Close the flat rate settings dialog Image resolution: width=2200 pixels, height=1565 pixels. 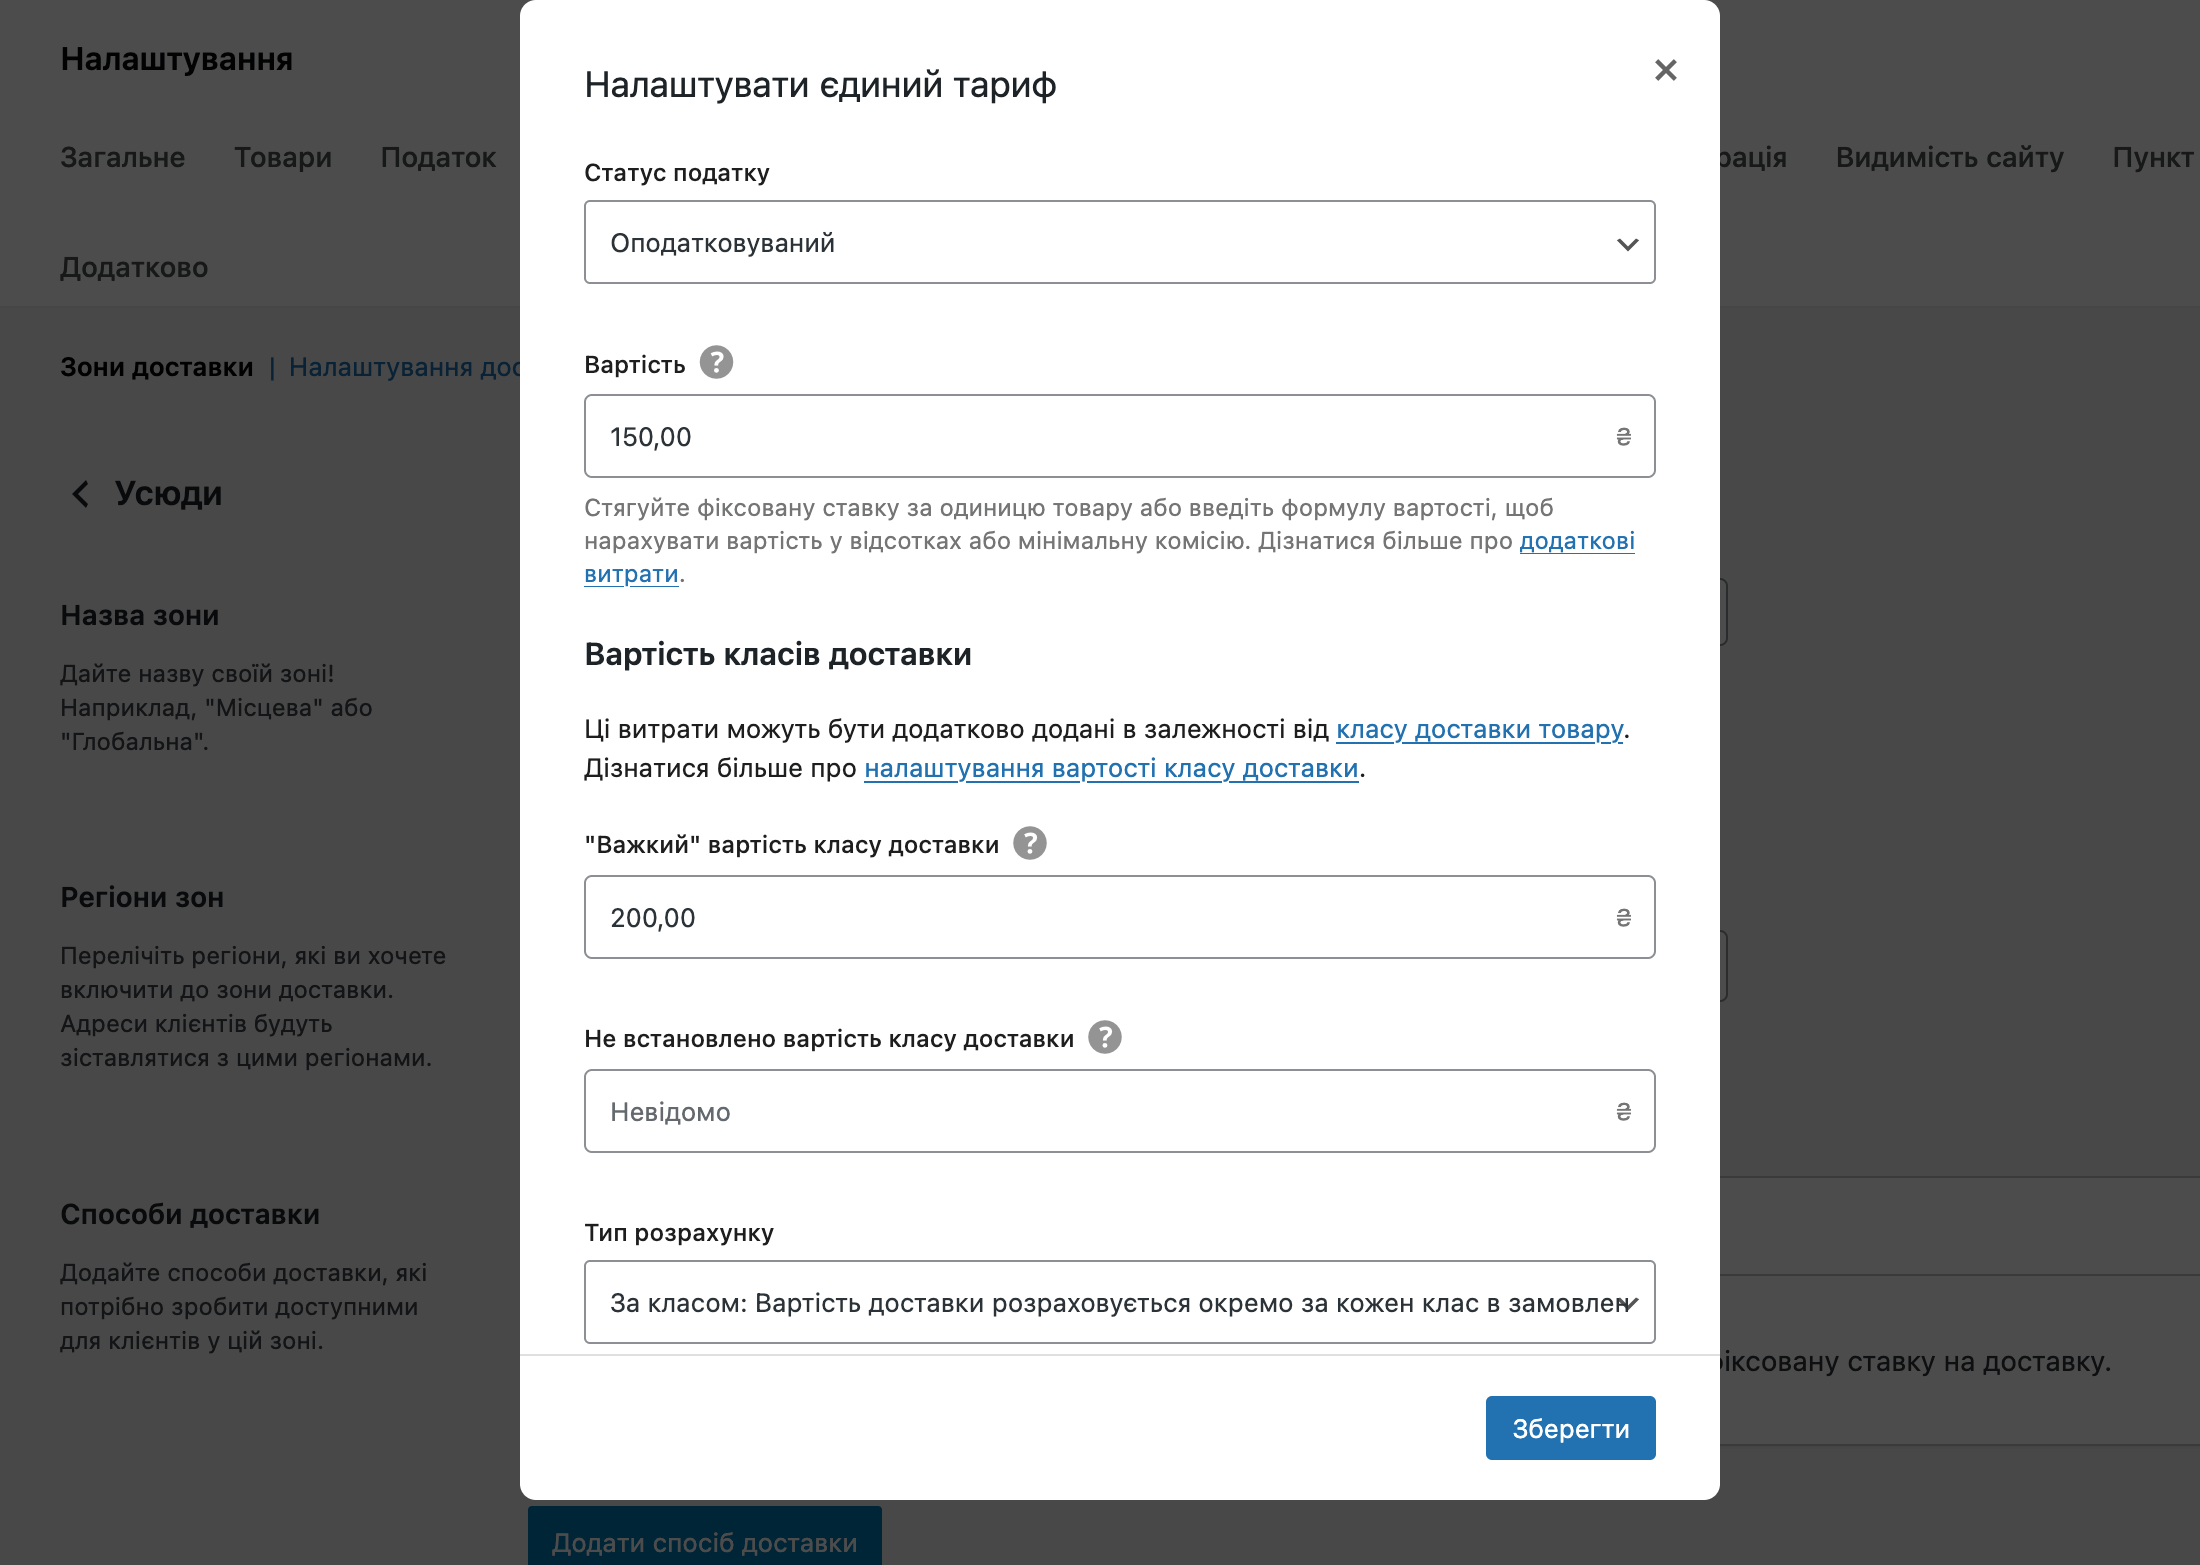click(1665, 70)
